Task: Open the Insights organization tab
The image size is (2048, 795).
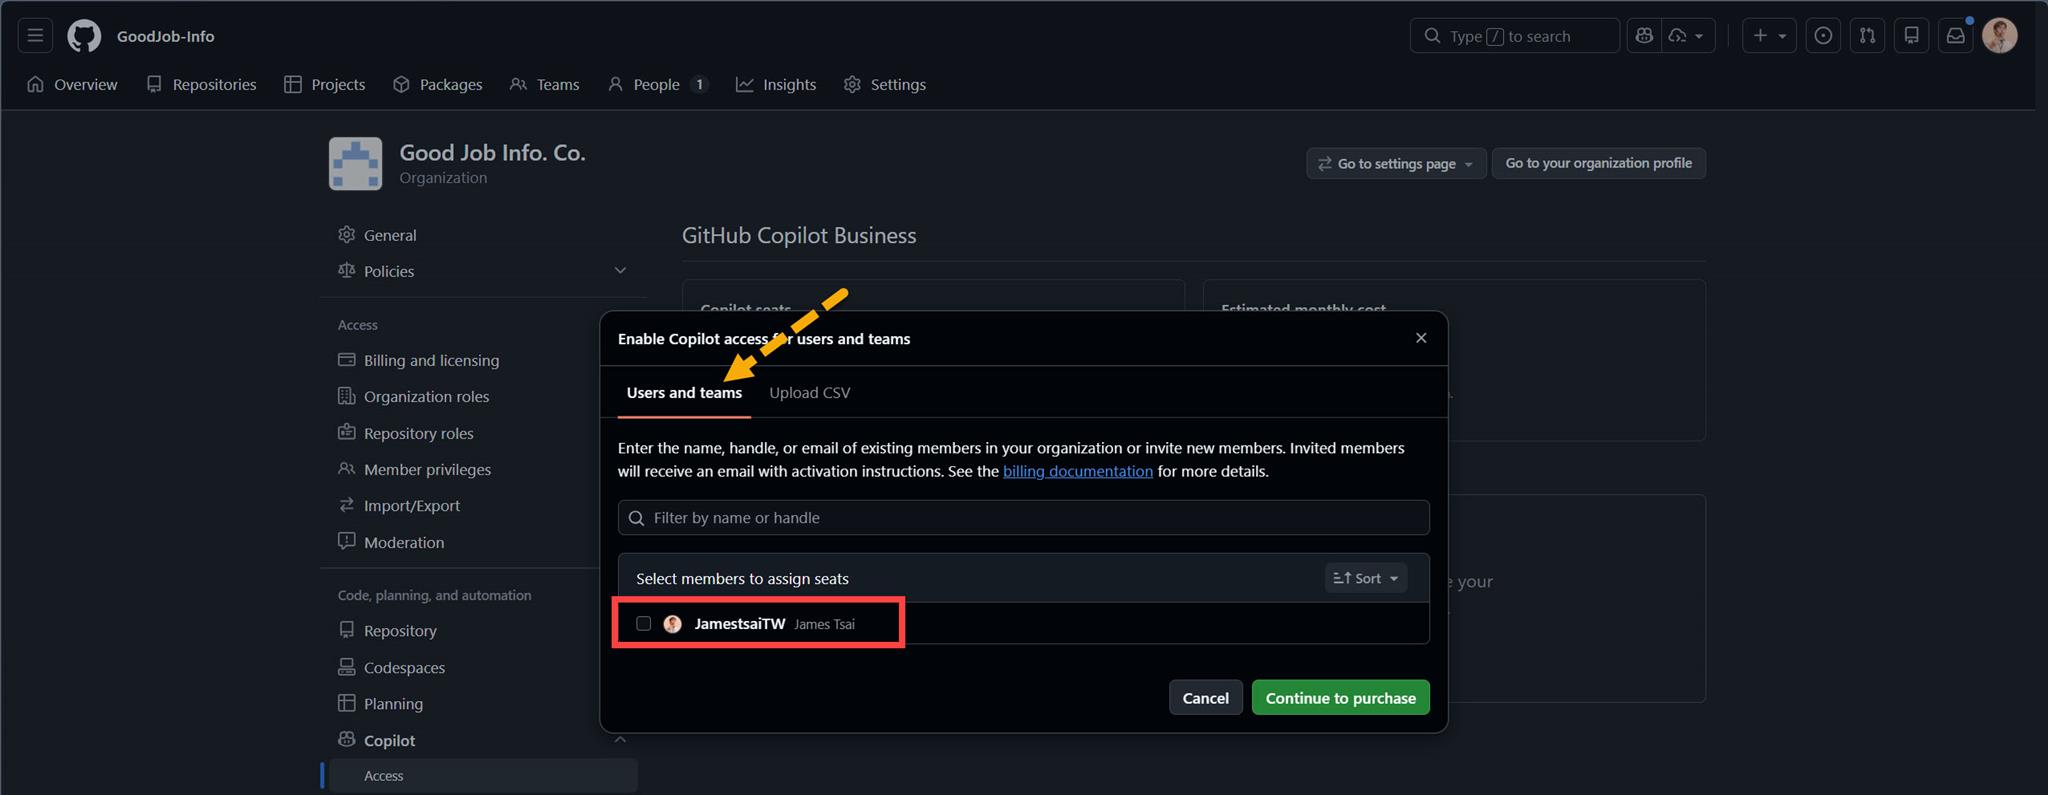Action: coord(776,85)
